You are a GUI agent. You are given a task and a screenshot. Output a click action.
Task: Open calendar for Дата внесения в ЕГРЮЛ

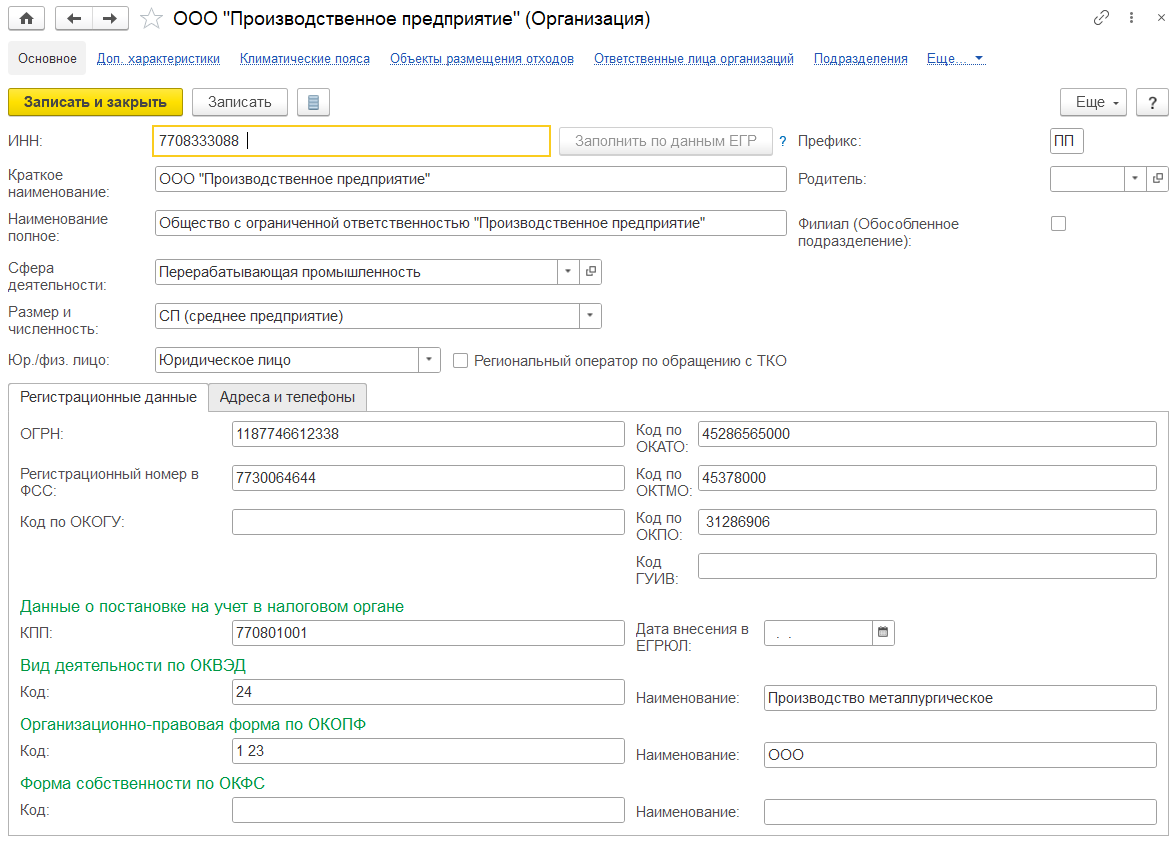883,633
